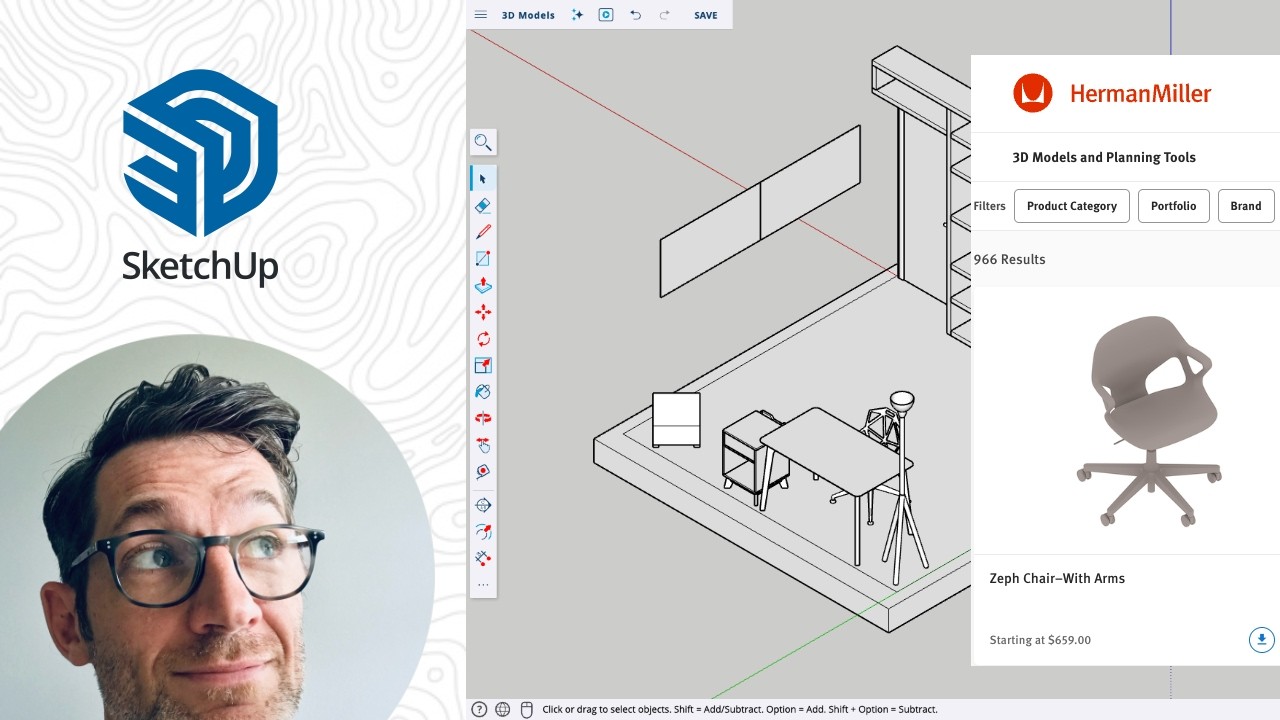Click the mouse icon in status bar

click(527, 709)
